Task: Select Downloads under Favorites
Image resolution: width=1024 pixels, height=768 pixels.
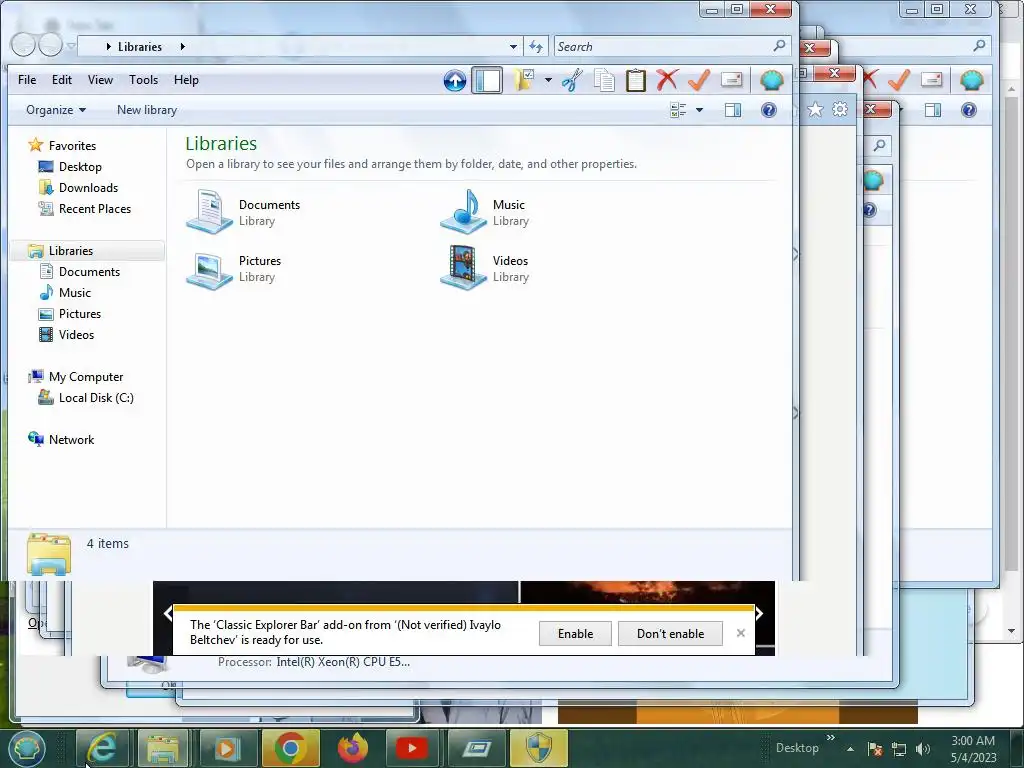Action: (x=88, y=187)
